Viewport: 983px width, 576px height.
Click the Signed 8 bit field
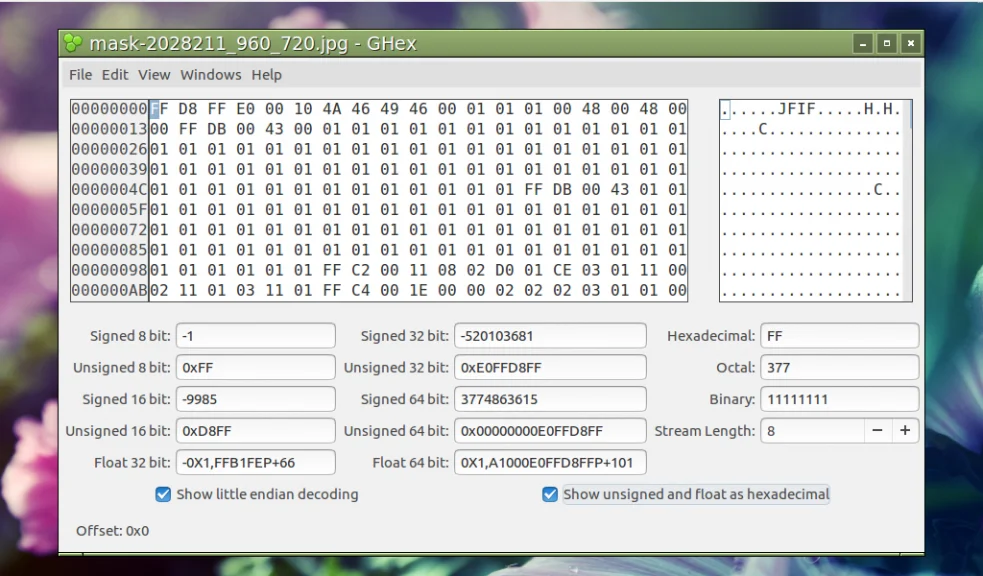256,336
